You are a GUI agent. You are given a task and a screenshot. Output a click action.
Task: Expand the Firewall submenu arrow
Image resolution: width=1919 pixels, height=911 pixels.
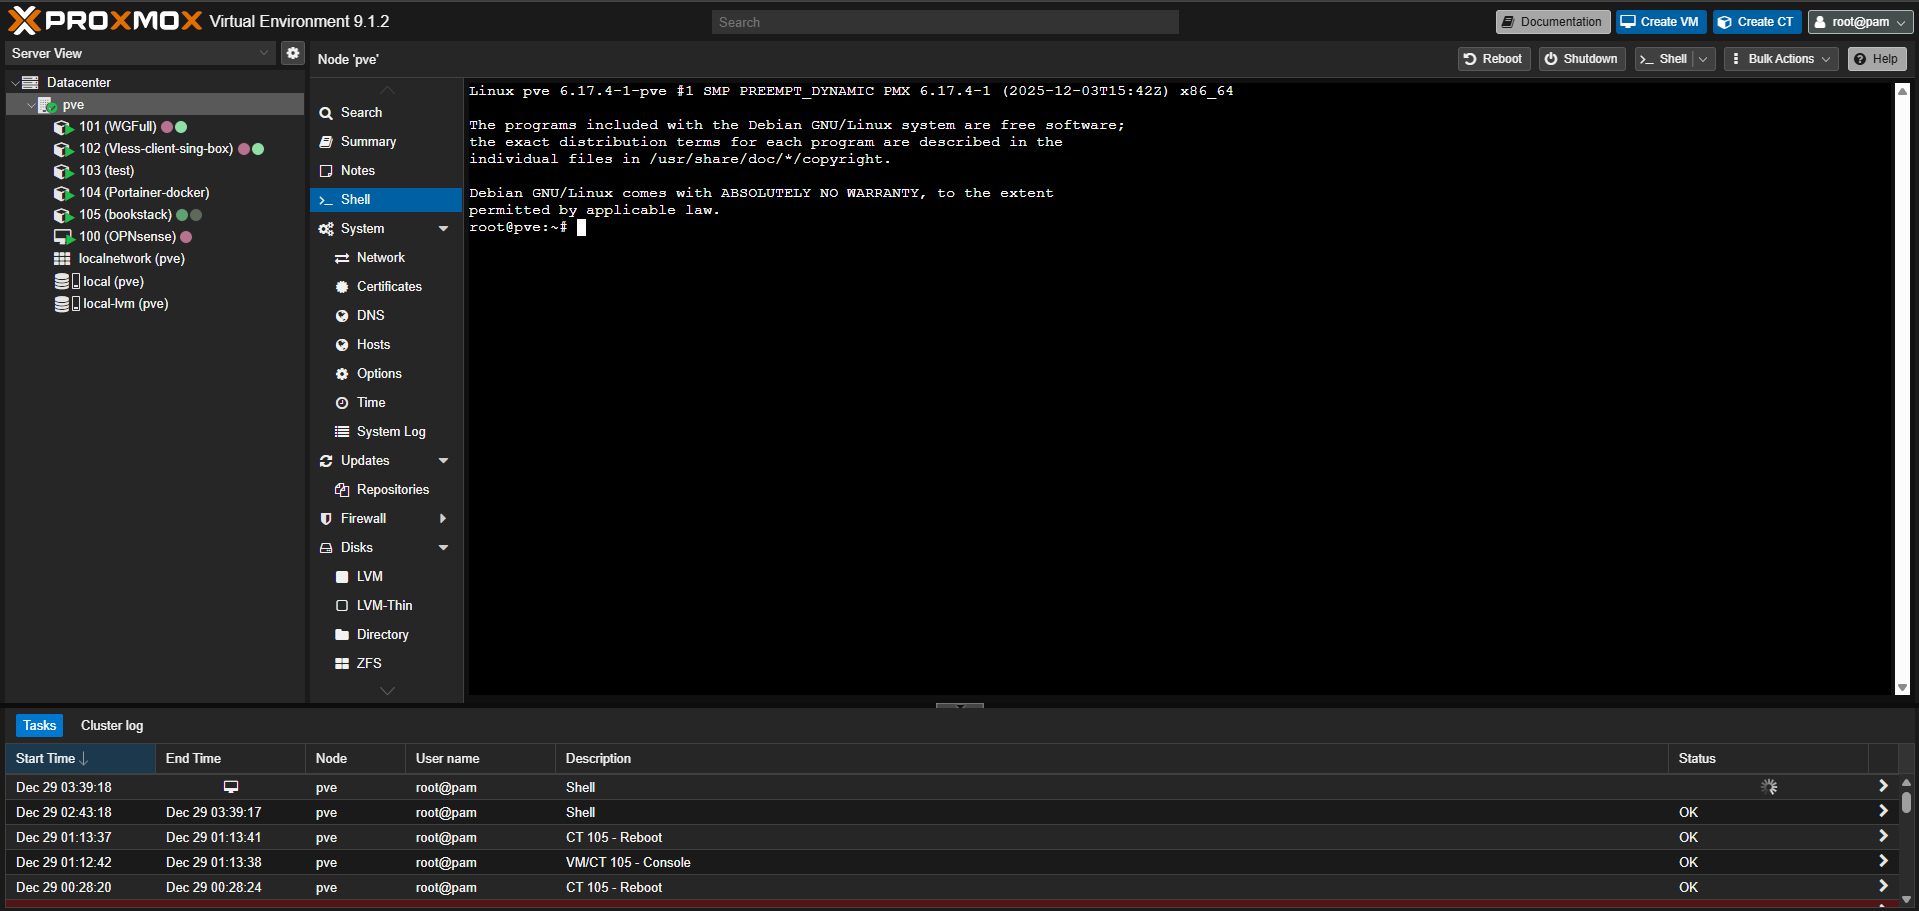pos(443,518)
